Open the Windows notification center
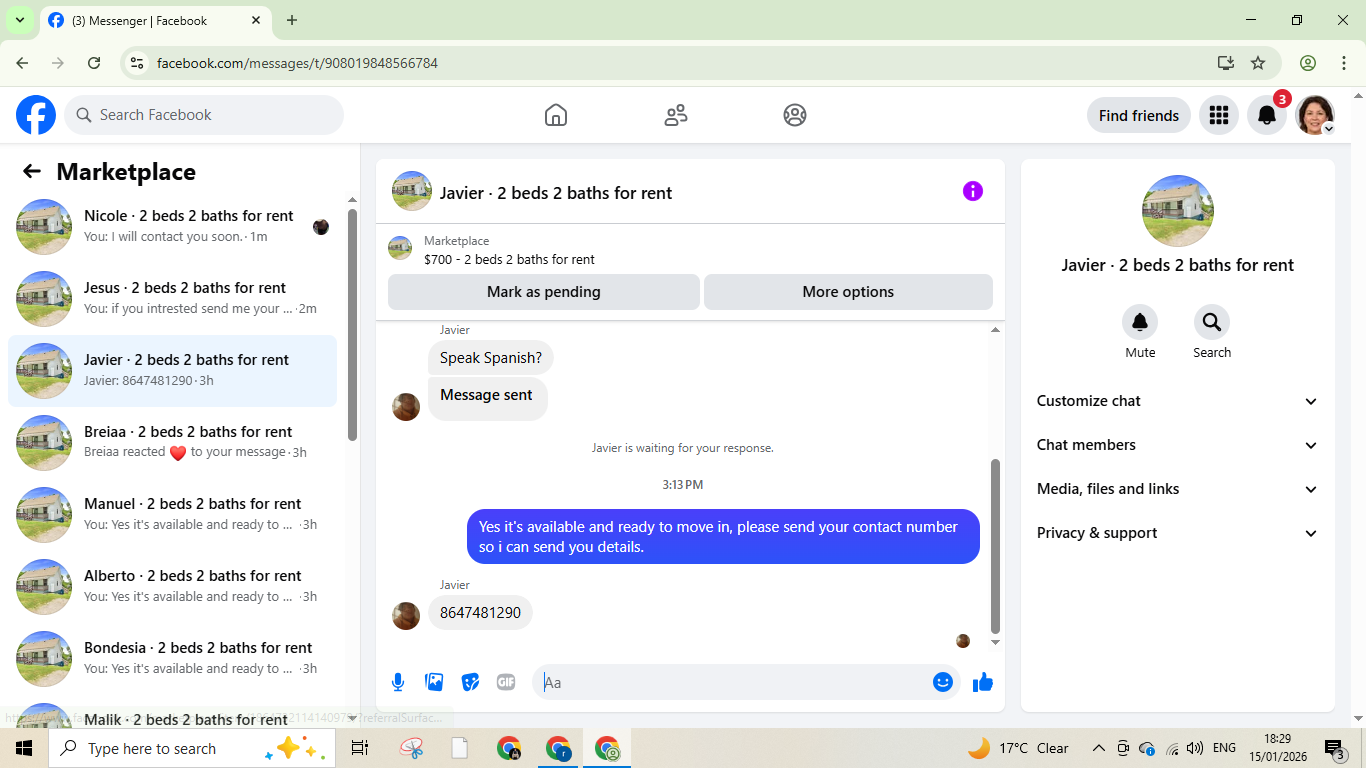Viewport: 1366px width, 768px height. point(1334,748)
